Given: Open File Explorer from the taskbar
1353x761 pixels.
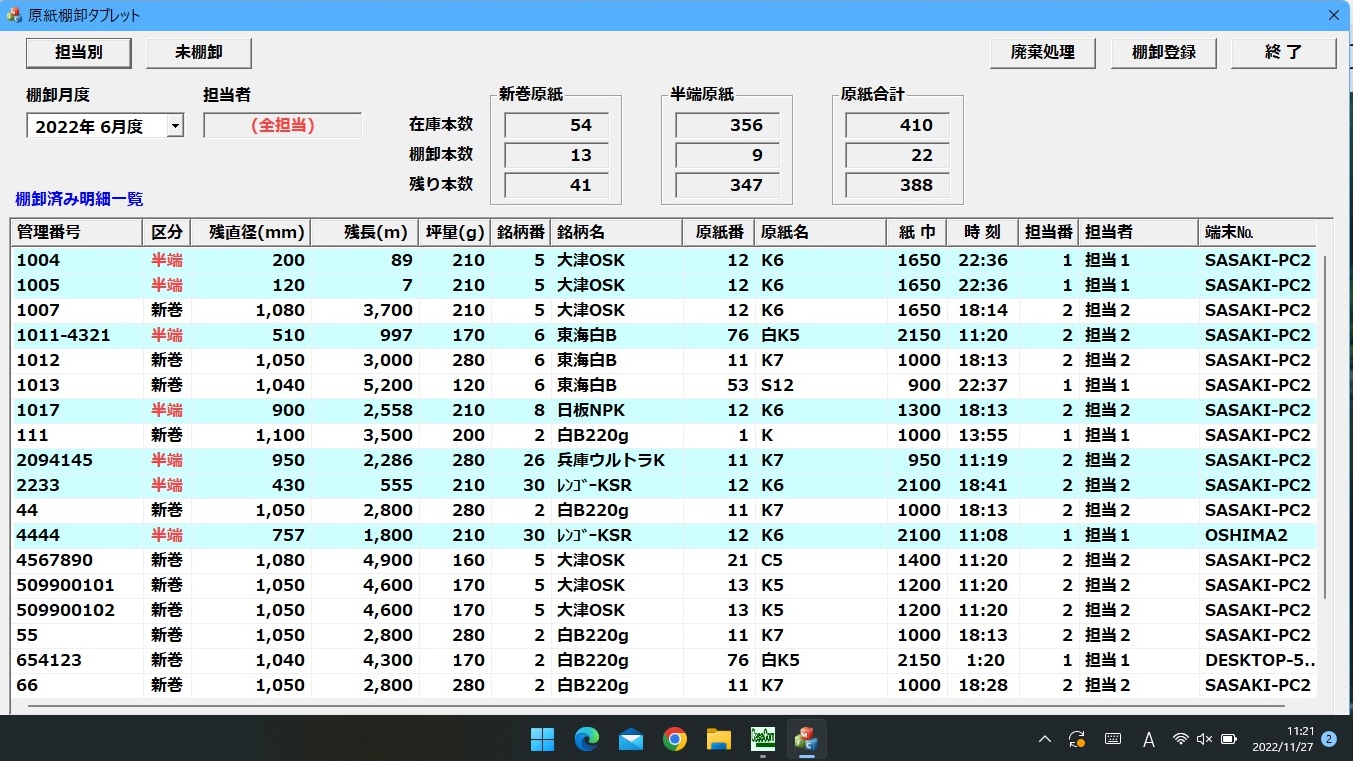Looking at the screenshot, I should click(719, 739).
